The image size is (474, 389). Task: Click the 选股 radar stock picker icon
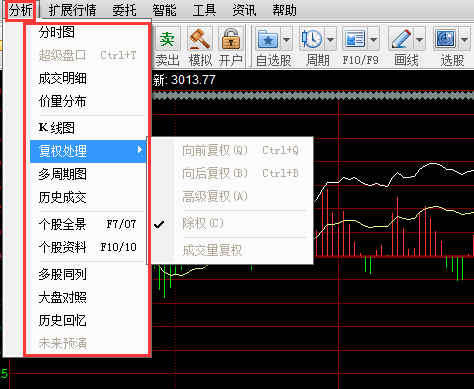(x=446, y=39)
